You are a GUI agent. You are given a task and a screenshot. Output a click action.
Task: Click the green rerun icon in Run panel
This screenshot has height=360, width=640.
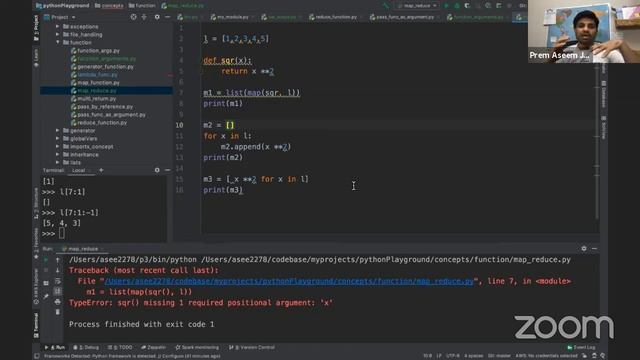pyautogui.click(x=46, y=260)
